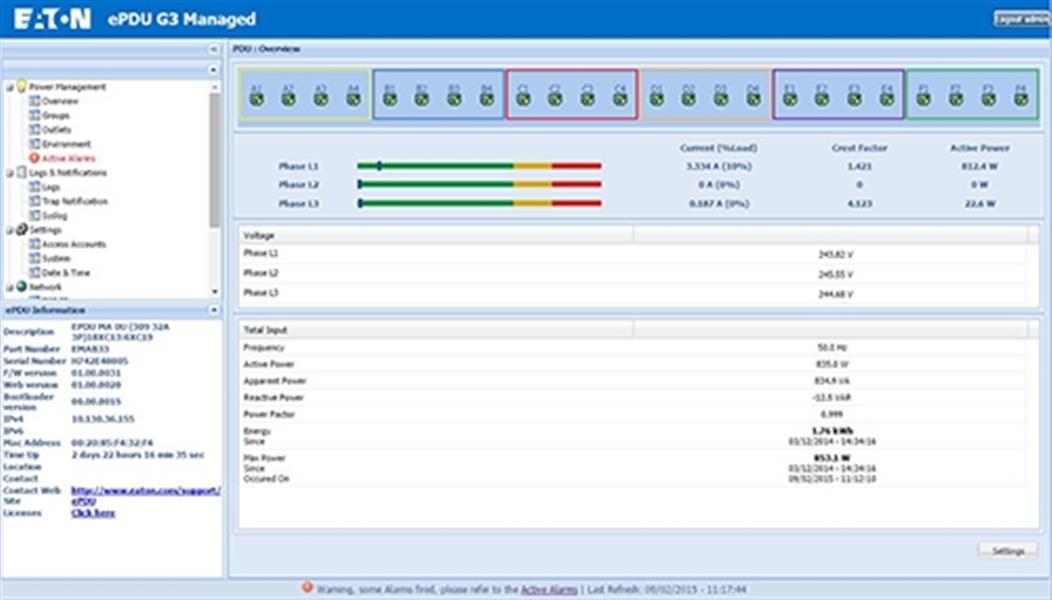
Task: Open Date & Time settings
Action: tap(66, 273)
